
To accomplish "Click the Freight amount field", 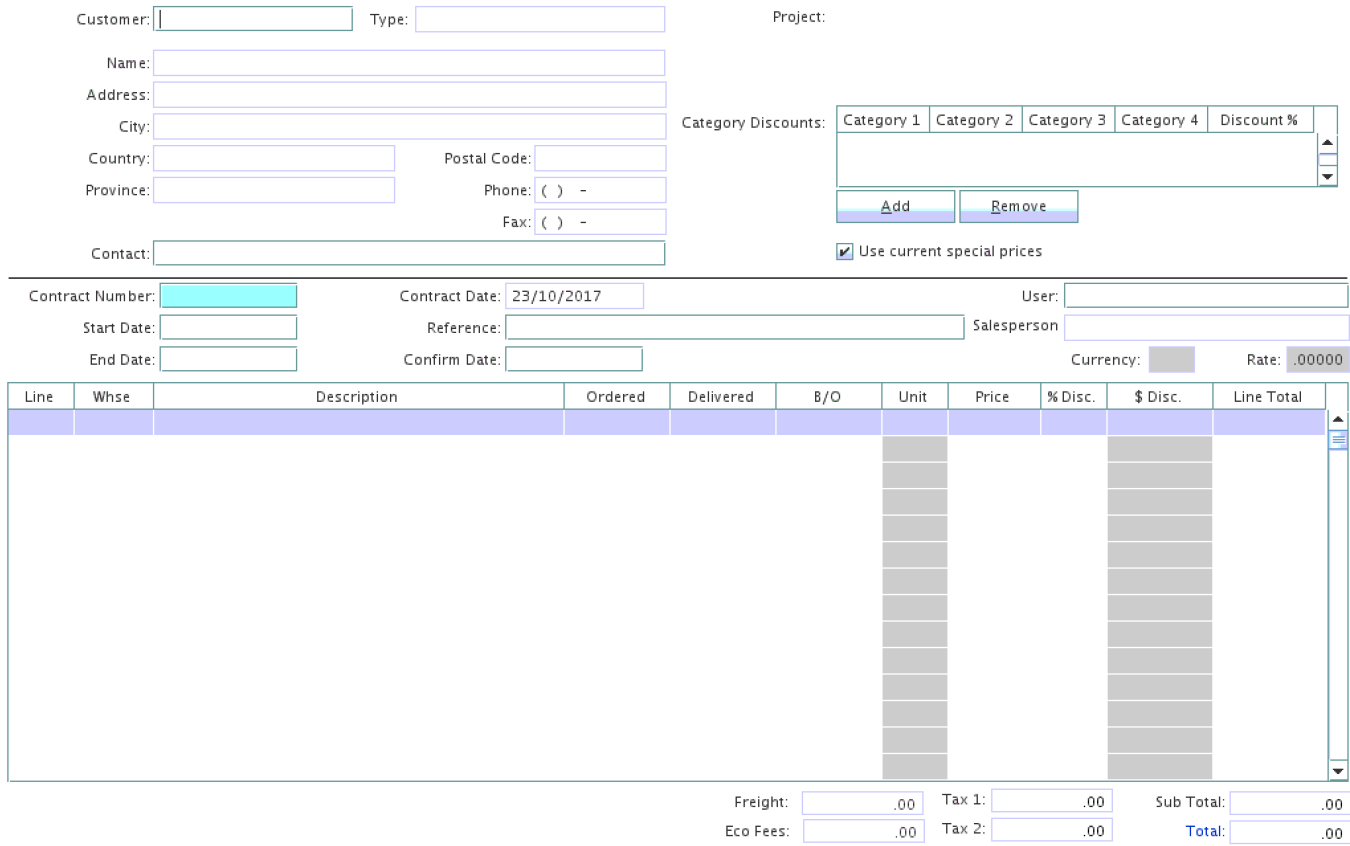I will (862, 803).
